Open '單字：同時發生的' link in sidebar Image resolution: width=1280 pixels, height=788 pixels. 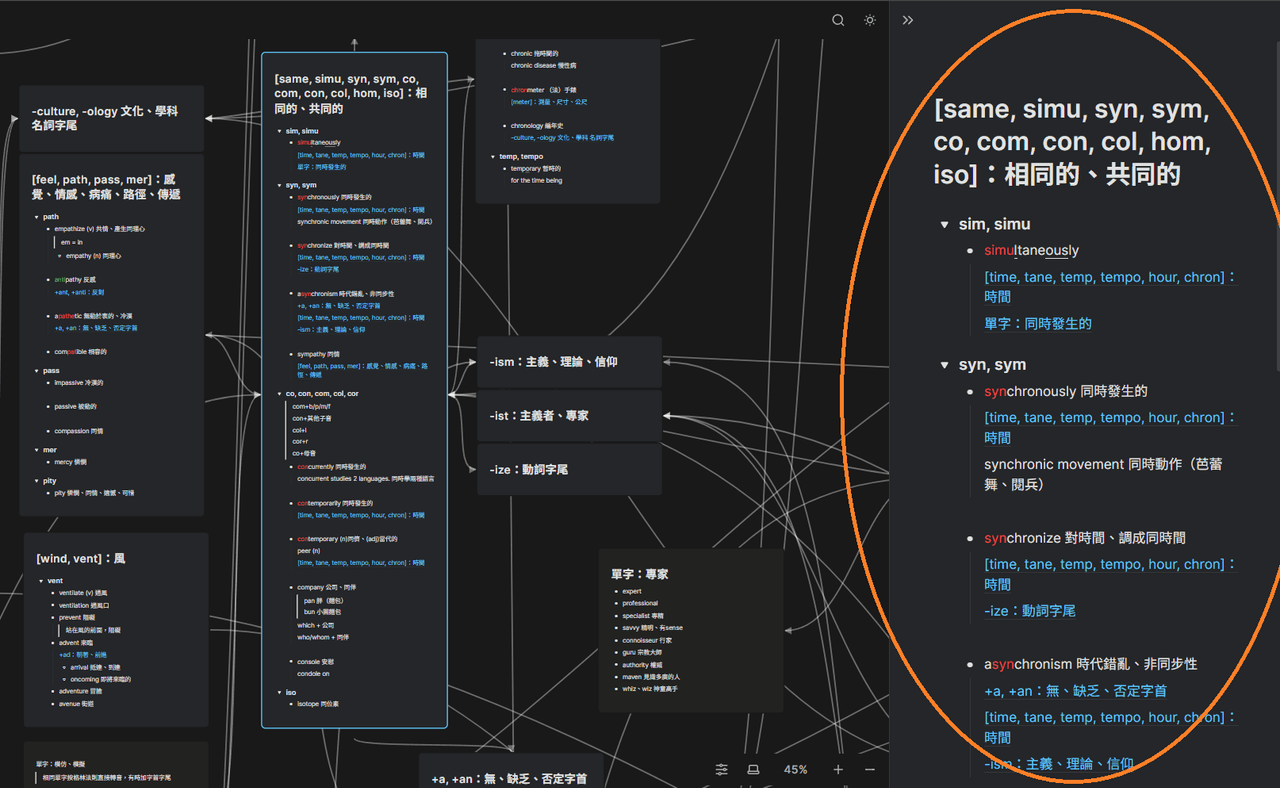coord(1038,324)
